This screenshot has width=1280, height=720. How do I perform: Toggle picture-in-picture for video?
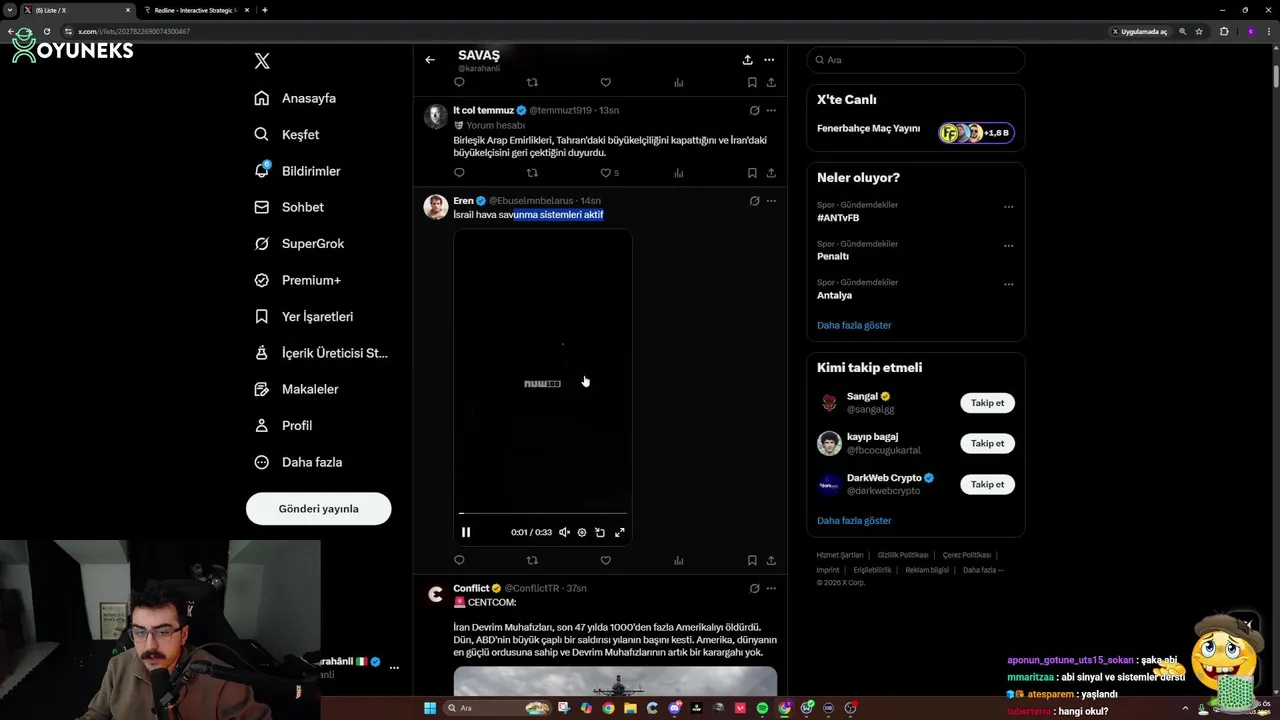pyautogui.click(x=600, y=532)
